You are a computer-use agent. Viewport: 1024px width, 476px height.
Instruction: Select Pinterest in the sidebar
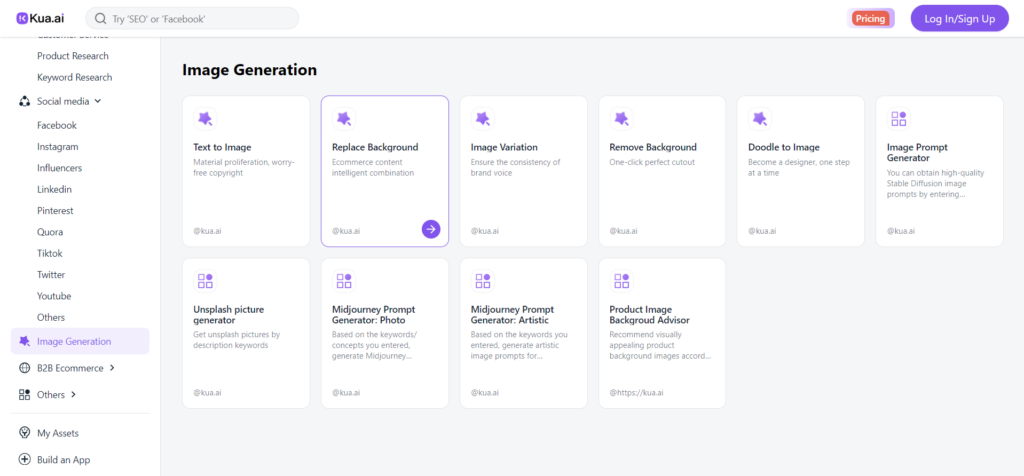(x=55, y=211)
